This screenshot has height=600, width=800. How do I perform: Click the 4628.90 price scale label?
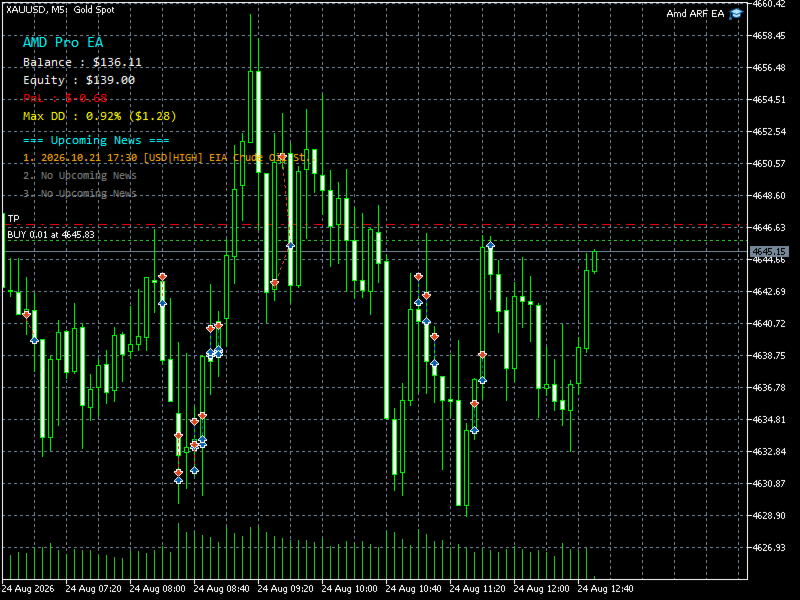(x=769, y=516)
